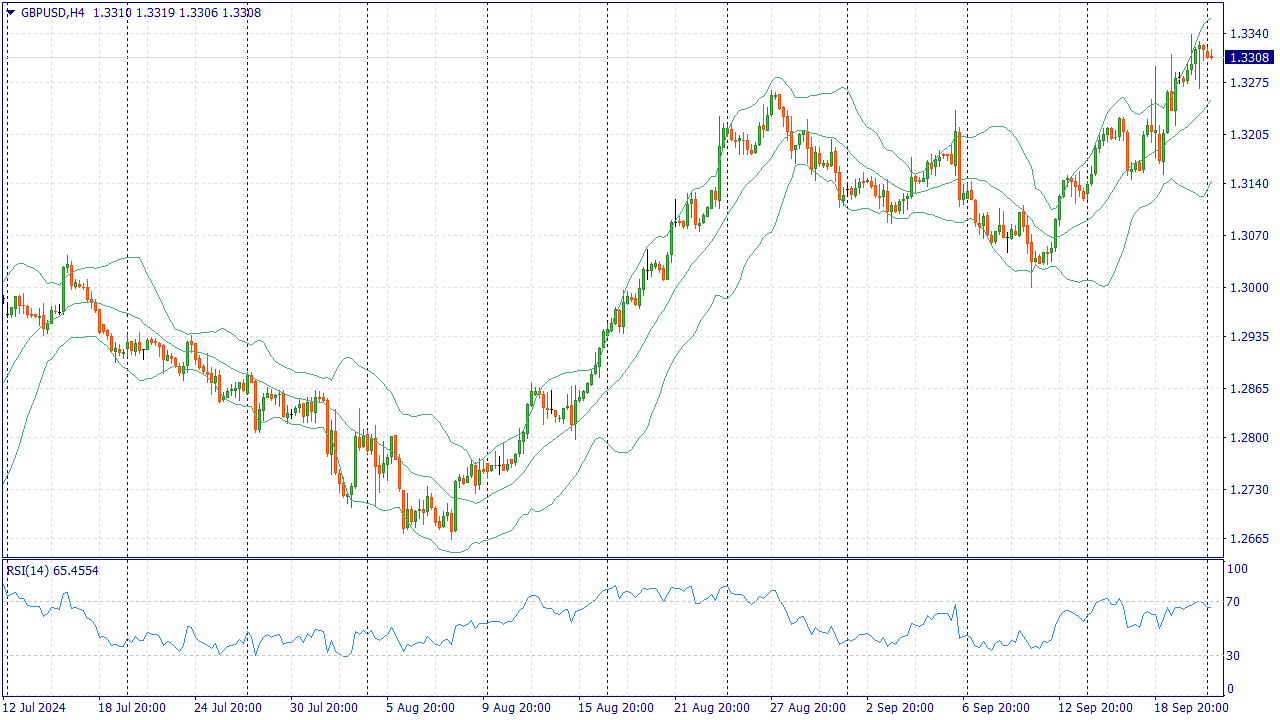Click the 1.2665 price axis label

coord(1249,540)
